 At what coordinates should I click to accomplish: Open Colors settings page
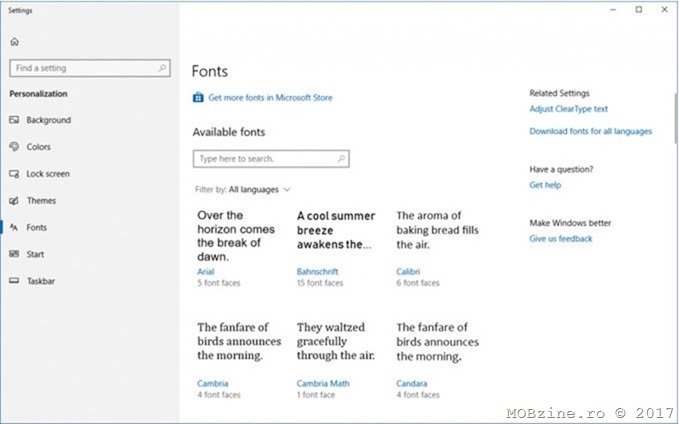pyautogui.click(x=39, y=147)
